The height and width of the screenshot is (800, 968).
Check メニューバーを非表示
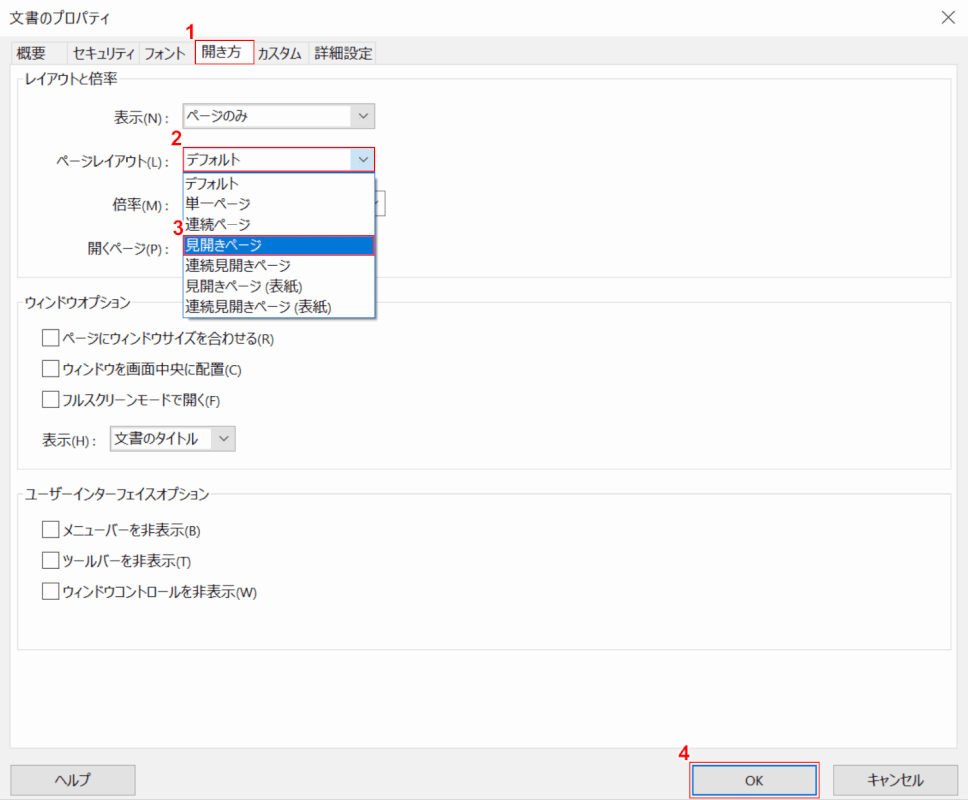pos(50,530)
